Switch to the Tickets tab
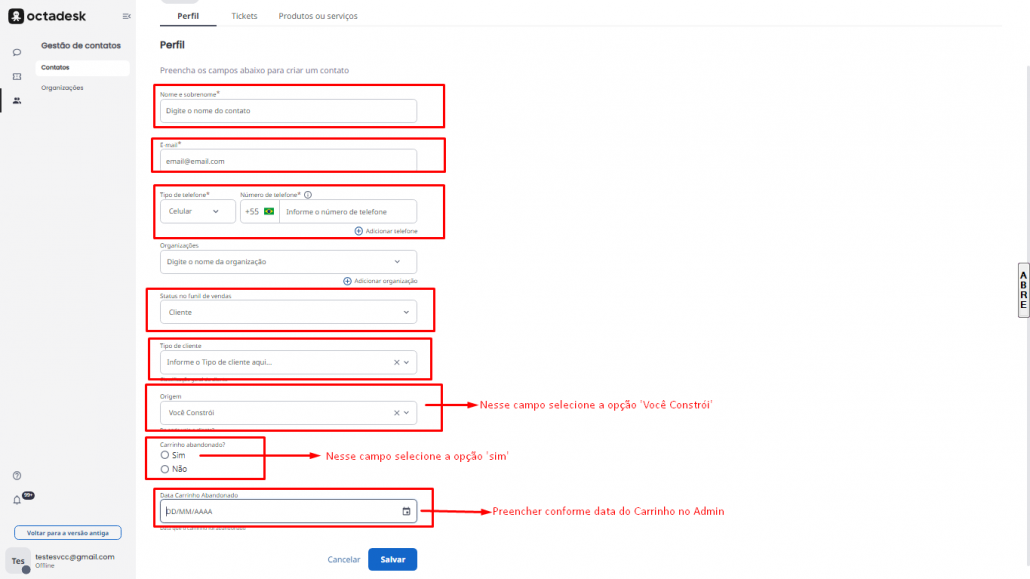The width and height of the screenshot is (1030, 579). [x=244, y=16]
